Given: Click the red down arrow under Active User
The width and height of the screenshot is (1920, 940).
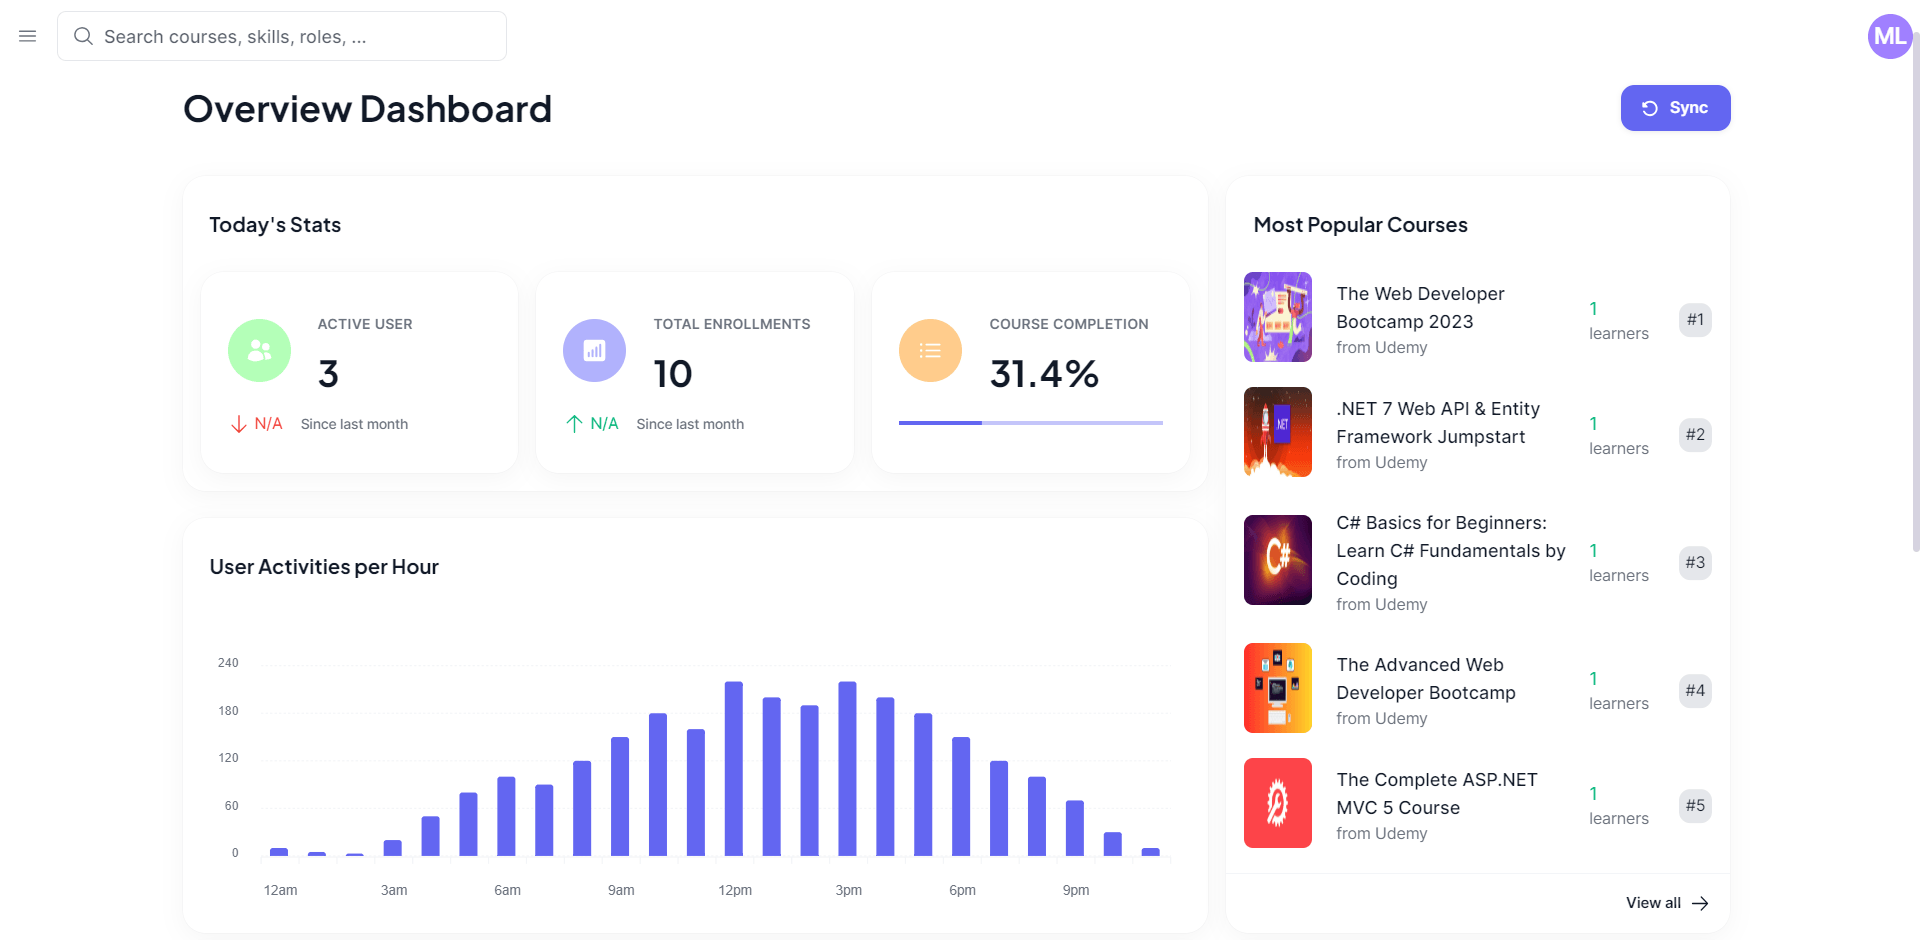Looking at the screenshot, I should point(238,424).
